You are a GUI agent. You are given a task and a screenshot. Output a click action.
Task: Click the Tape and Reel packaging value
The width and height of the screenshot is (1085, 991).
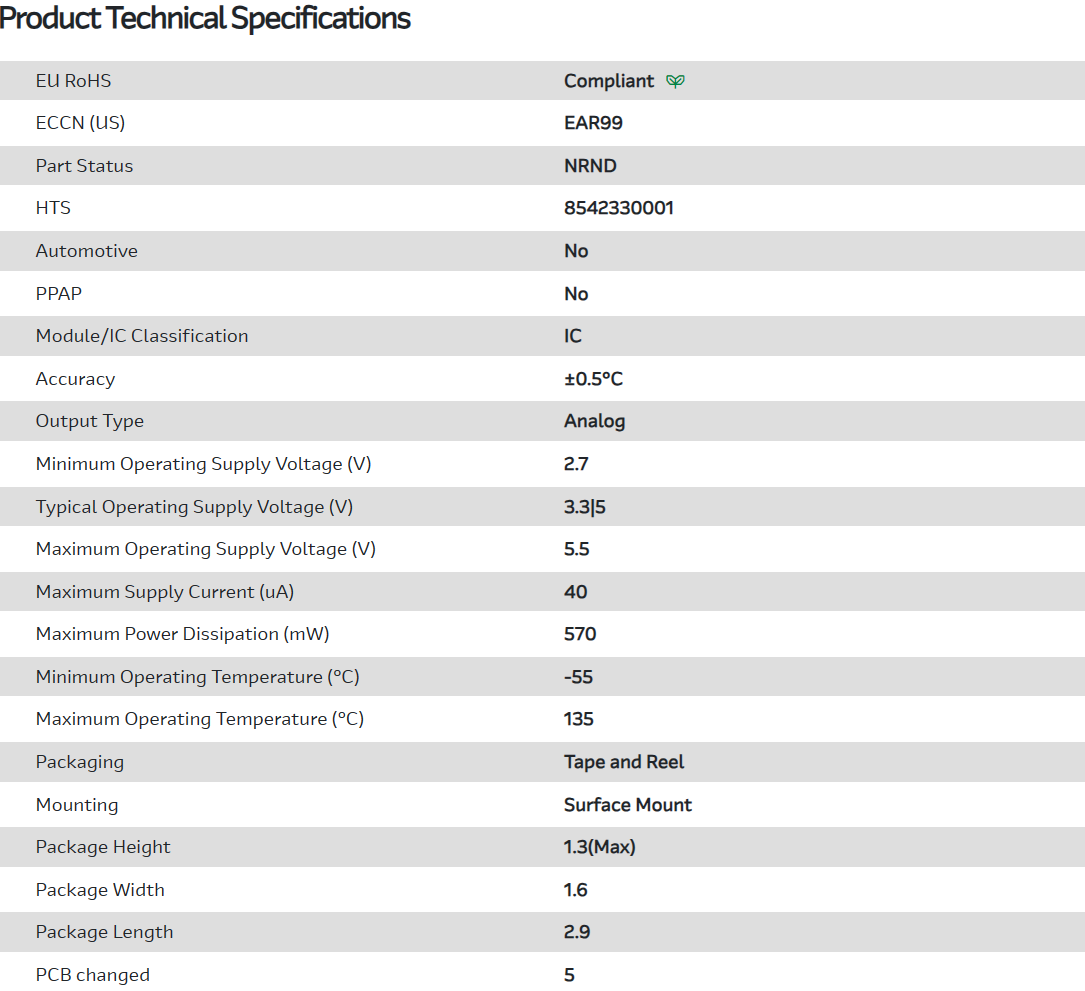click(624, 762)
